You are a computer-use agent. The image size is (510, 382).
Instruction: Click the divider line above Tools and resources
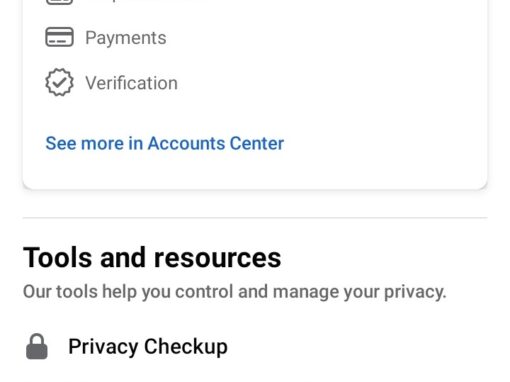[x=255, y=218]
